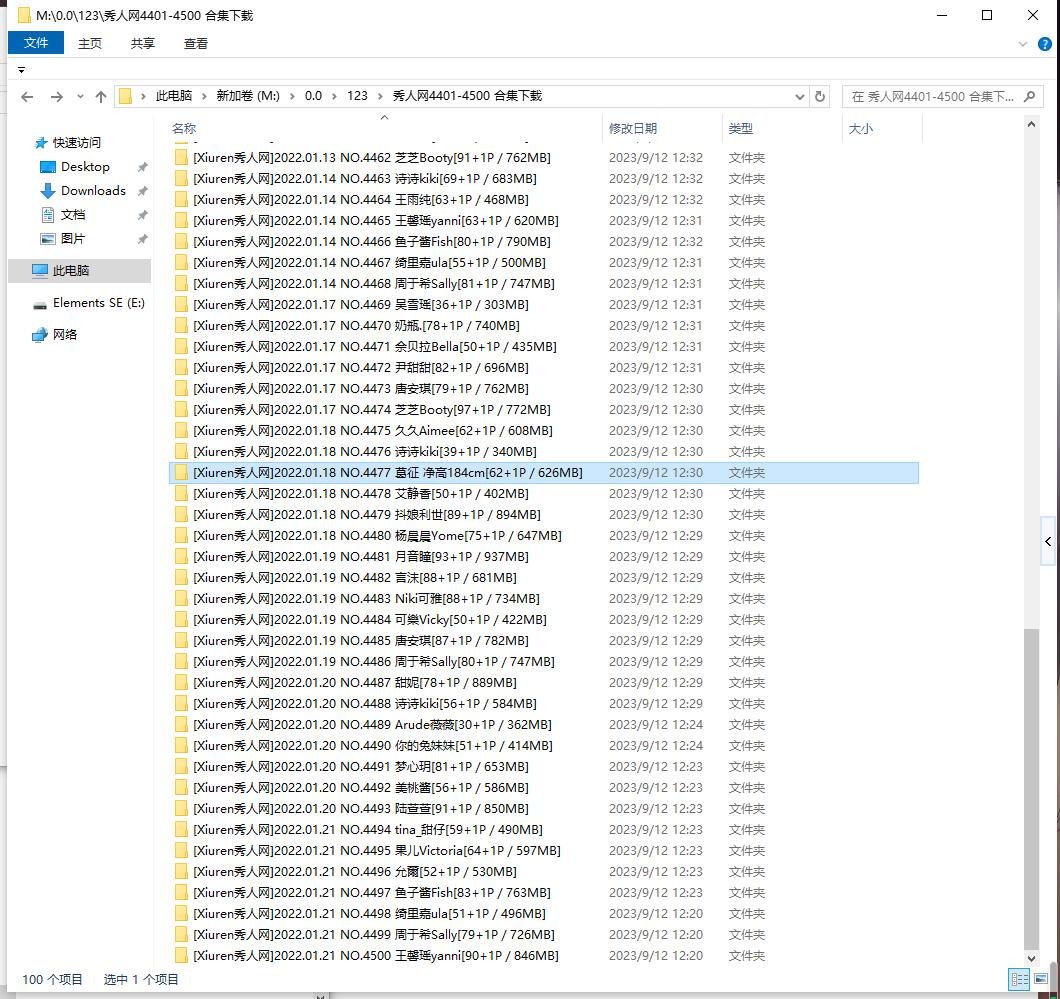The width and height of the screenshot is (1060, 999).
Task: Click the pin icon next to Desktop
Action: [143, 167]
